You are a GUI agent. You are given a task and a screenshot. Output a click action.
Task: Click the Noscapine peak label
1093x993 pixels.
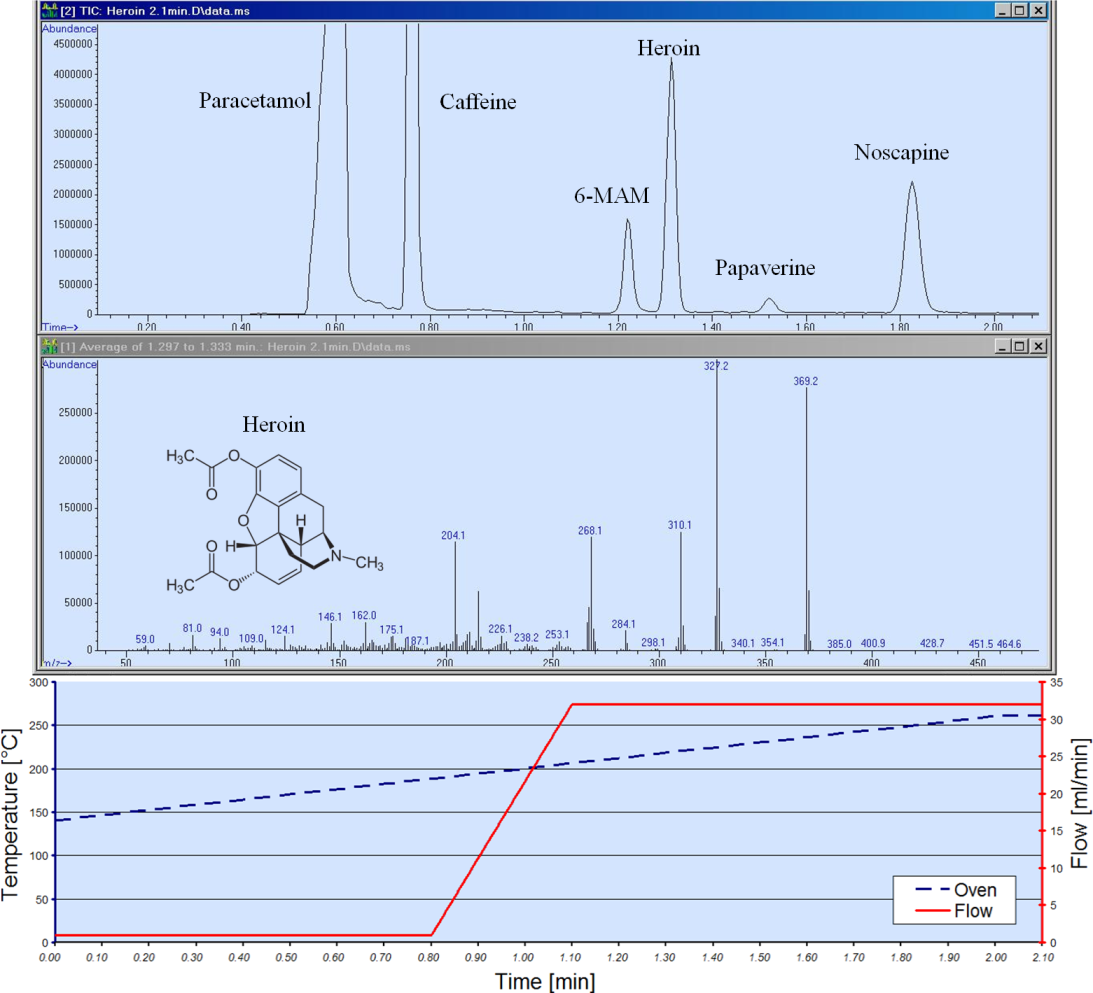901,152
